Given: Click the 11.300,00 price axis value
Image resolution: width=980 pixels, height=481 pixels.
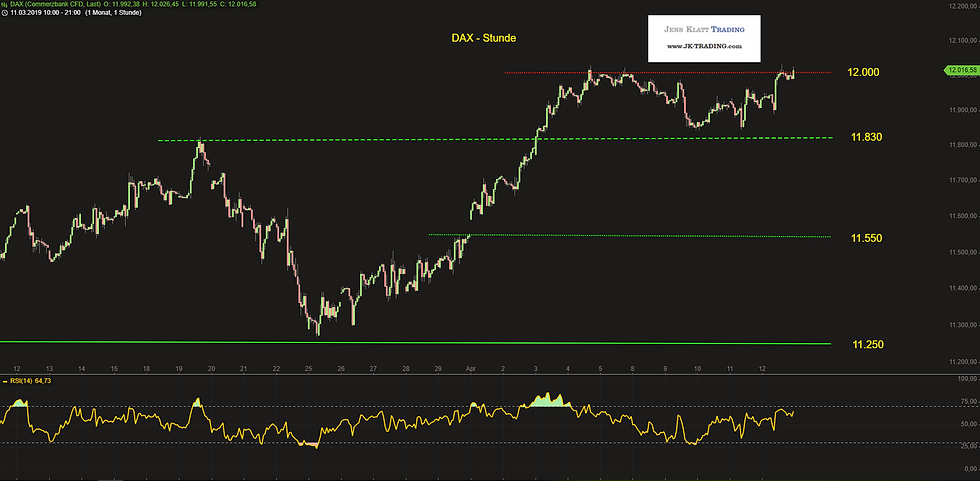Looking at the screenshot, I should [x=962, y=325].
